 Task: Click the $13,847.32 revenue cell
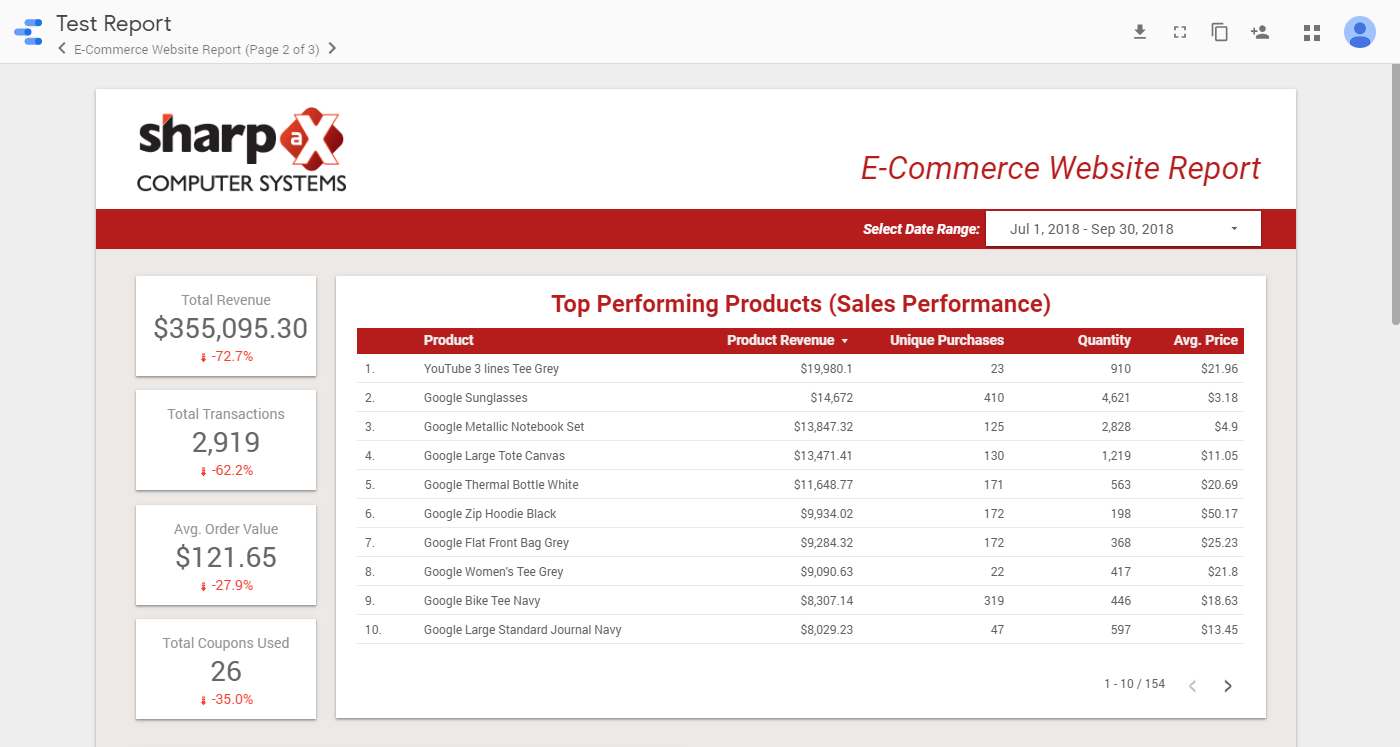823,427
